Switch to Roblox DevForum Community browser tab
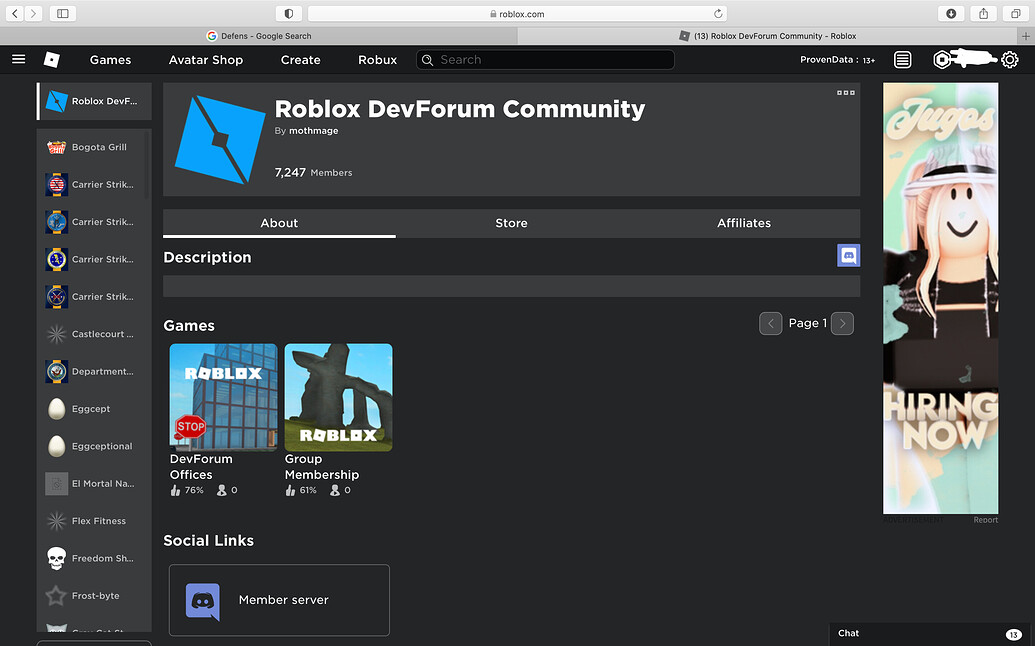This screenshot has height=646, width=1035. (768, 36)
